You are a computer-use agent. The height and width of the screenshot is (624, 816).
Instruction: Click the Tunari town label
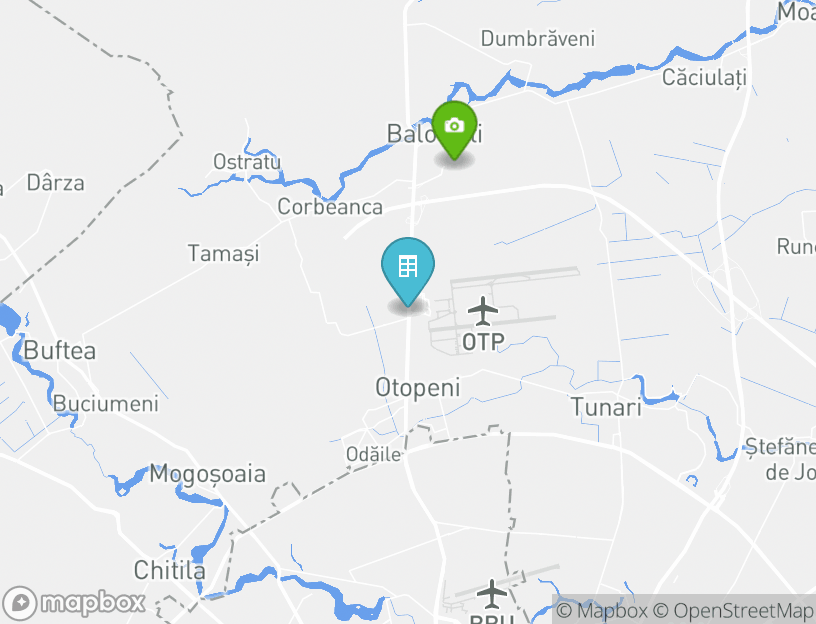(606, 407)
